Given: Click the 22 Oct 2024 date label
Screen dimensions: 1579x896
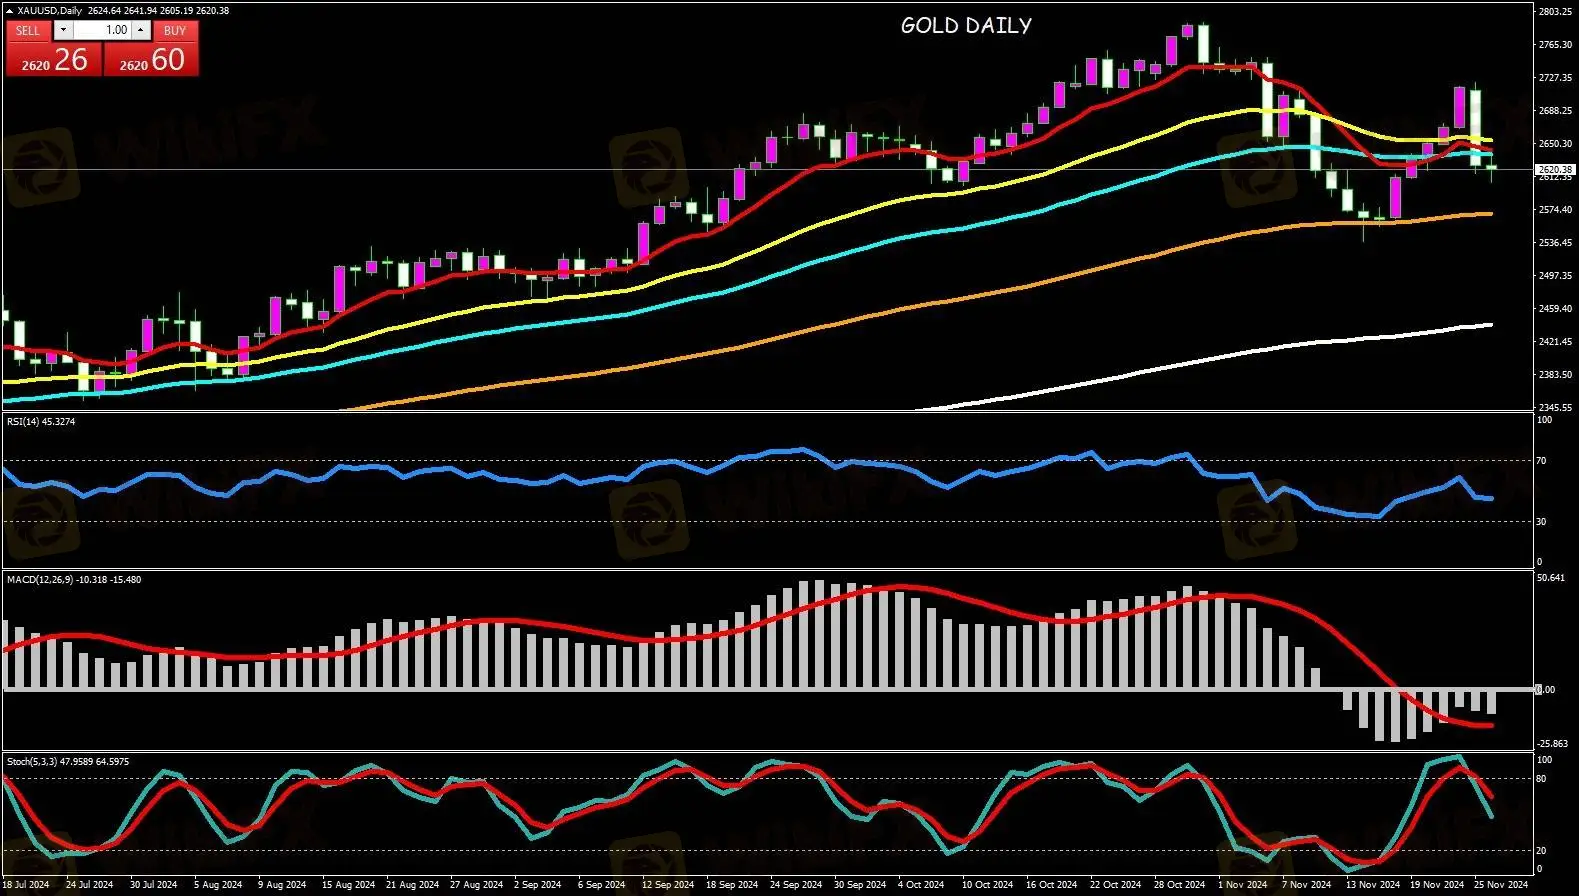Looking at the screenshot, I should (1115, 885).
